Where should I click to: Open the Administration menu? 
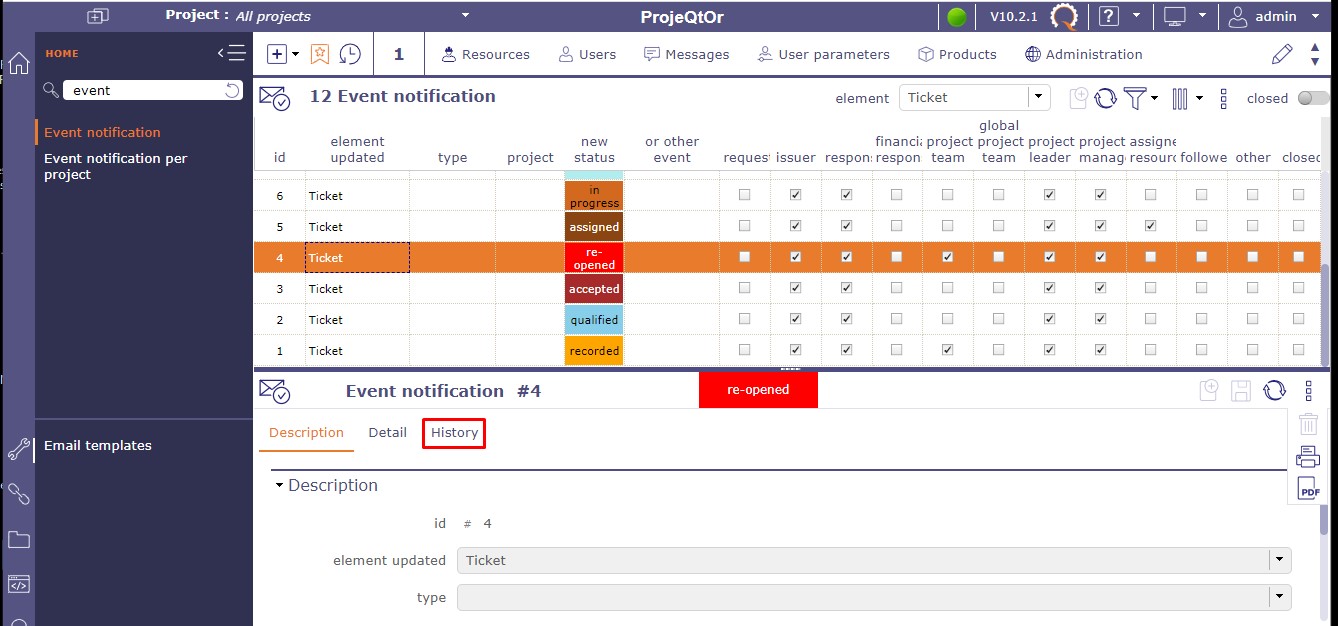tap(1083, 54)
